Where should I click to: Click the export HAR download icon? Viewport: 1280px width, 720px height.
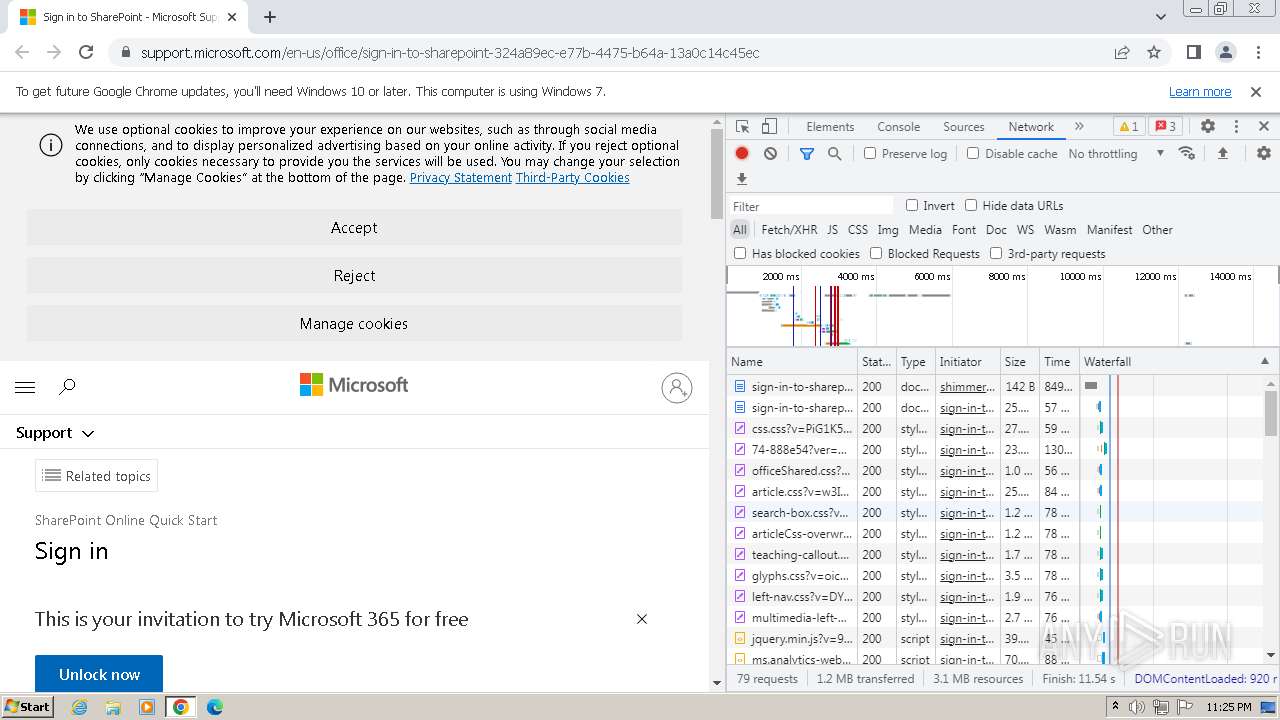[742, 179]
